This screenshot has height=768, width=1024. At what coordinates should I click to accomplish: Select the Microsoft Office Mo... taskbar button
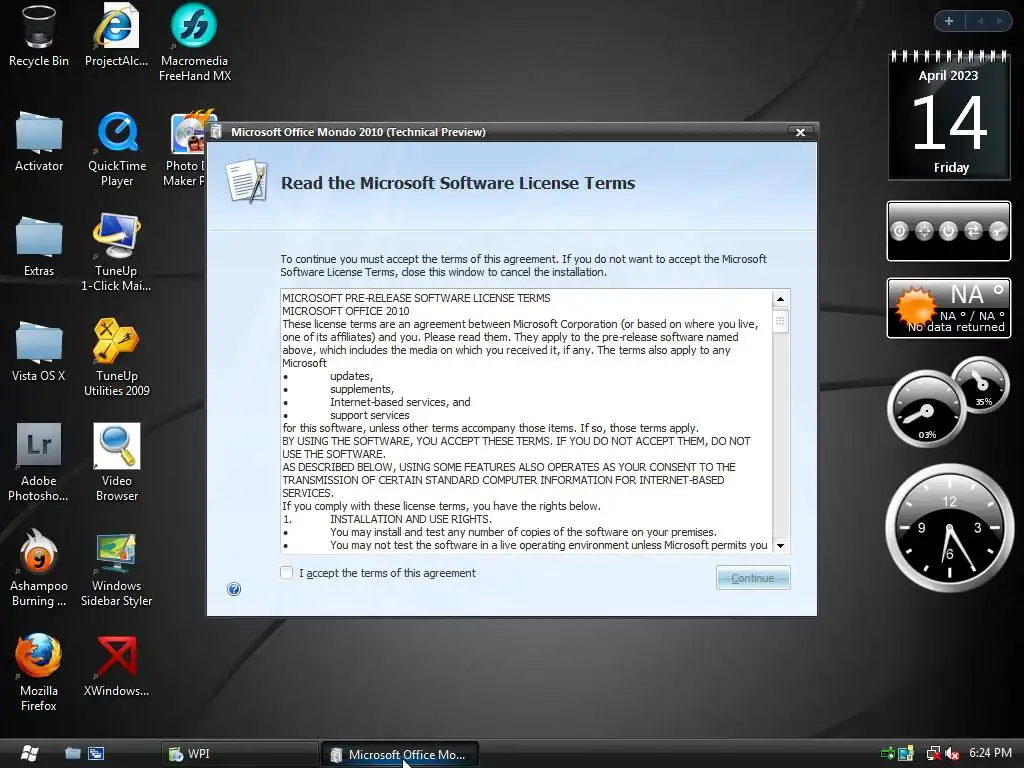click(x=400, y=754)
